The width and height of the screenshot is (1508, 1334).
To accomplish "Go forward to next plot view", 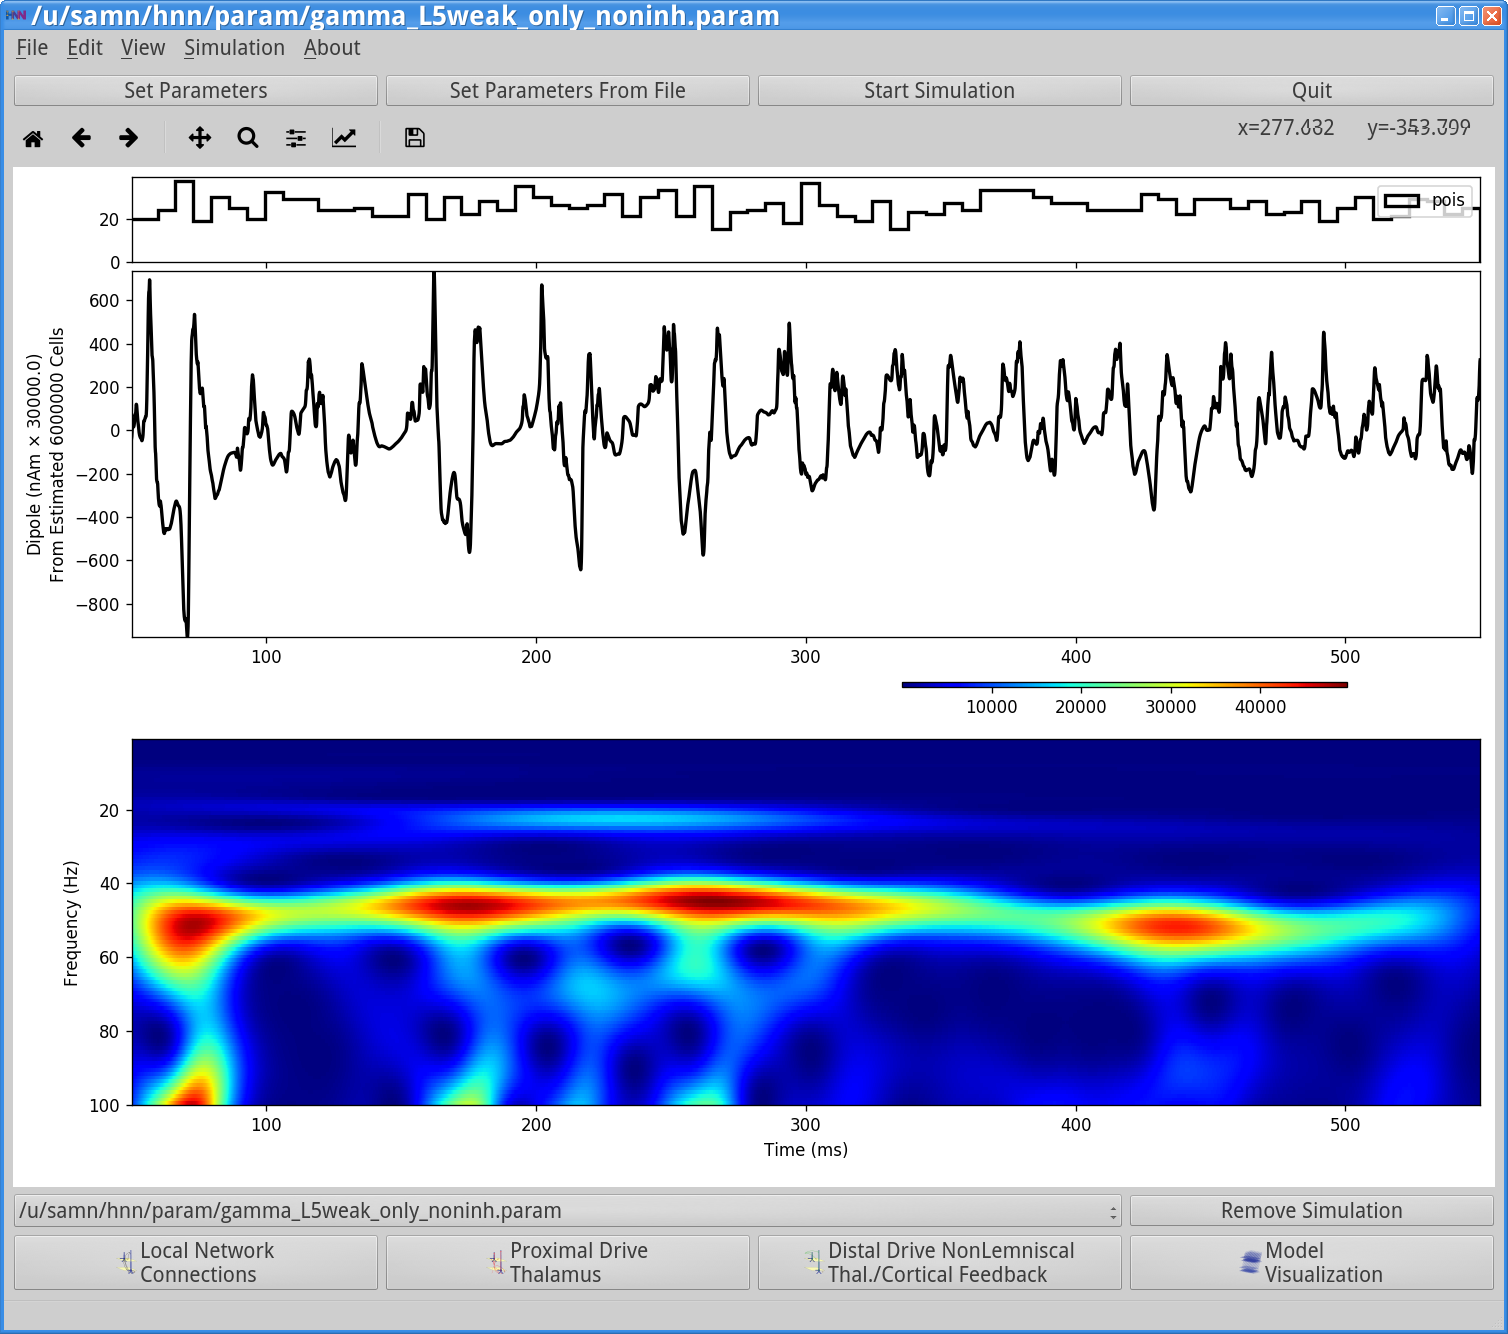I will pyautogui.click(x=128, y=138).
